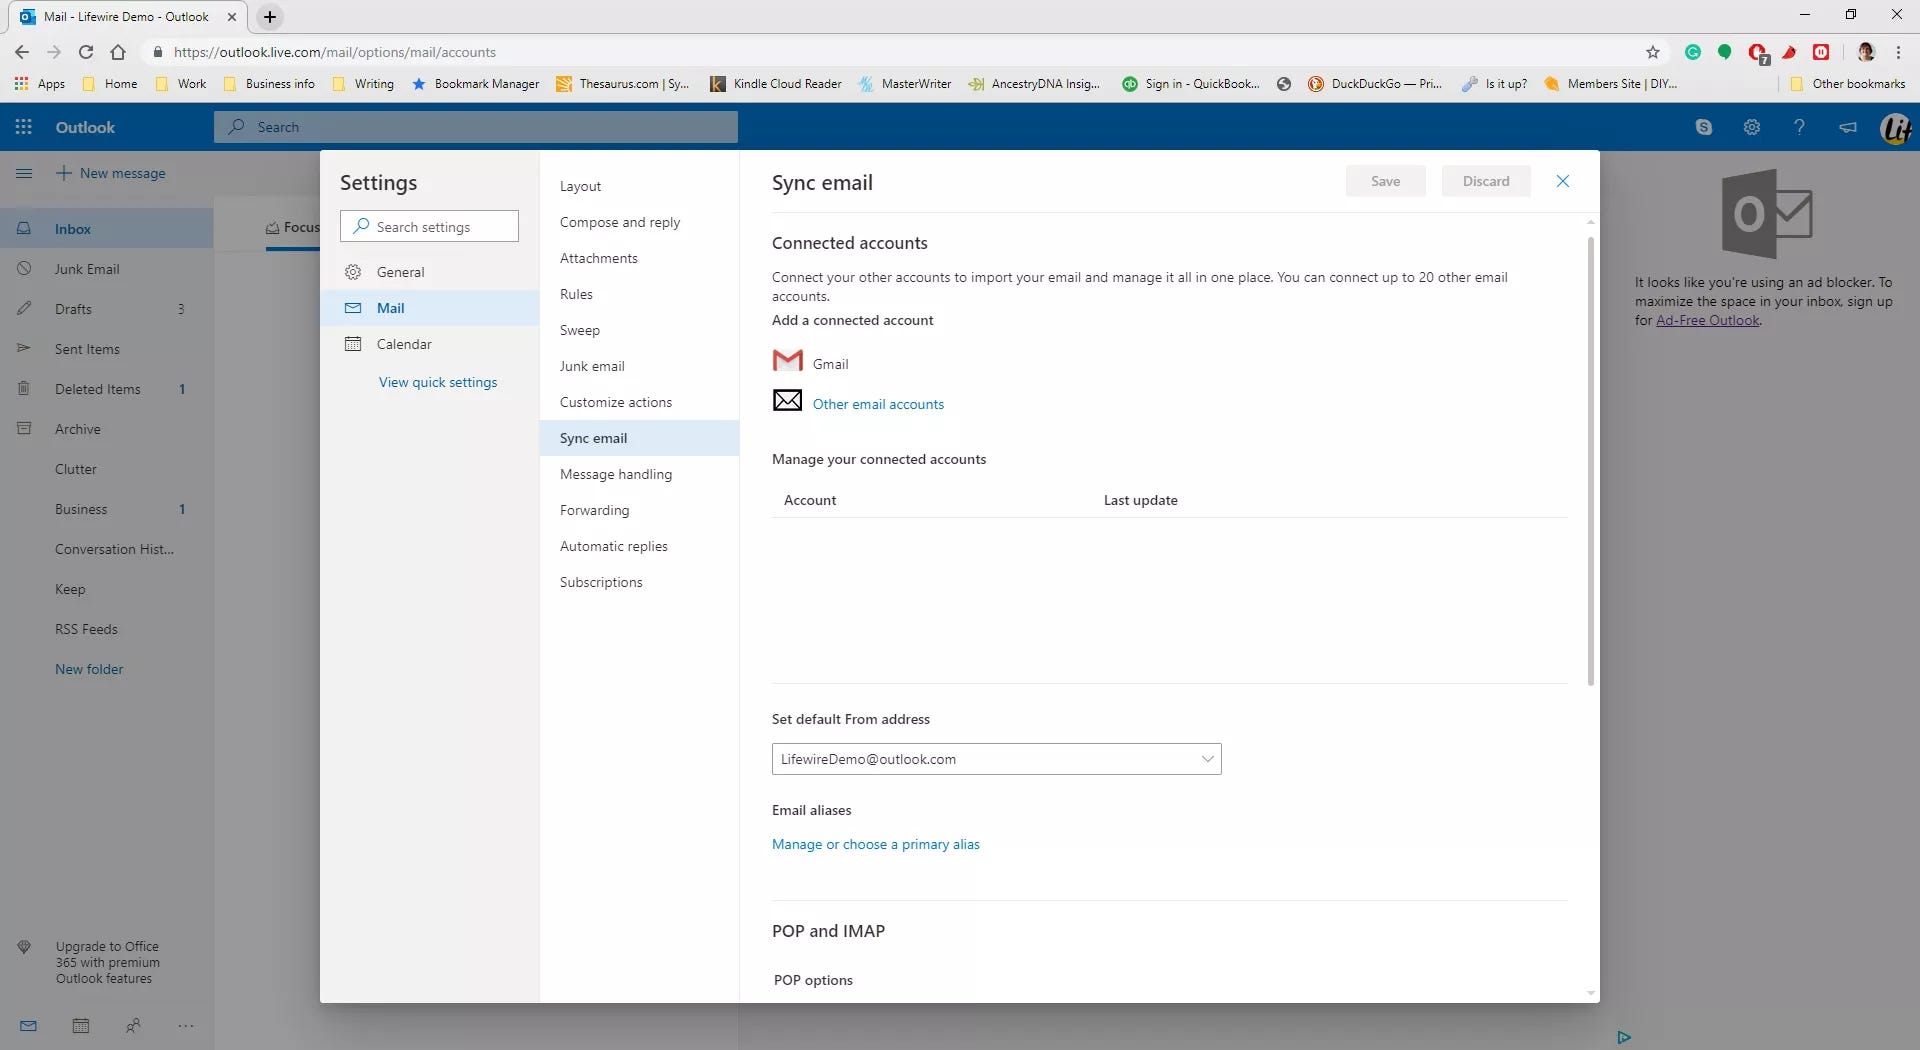Go back to the previous page
Image resolution: width=1920 pixels, height=1050 pixels.
pos(22,52)
